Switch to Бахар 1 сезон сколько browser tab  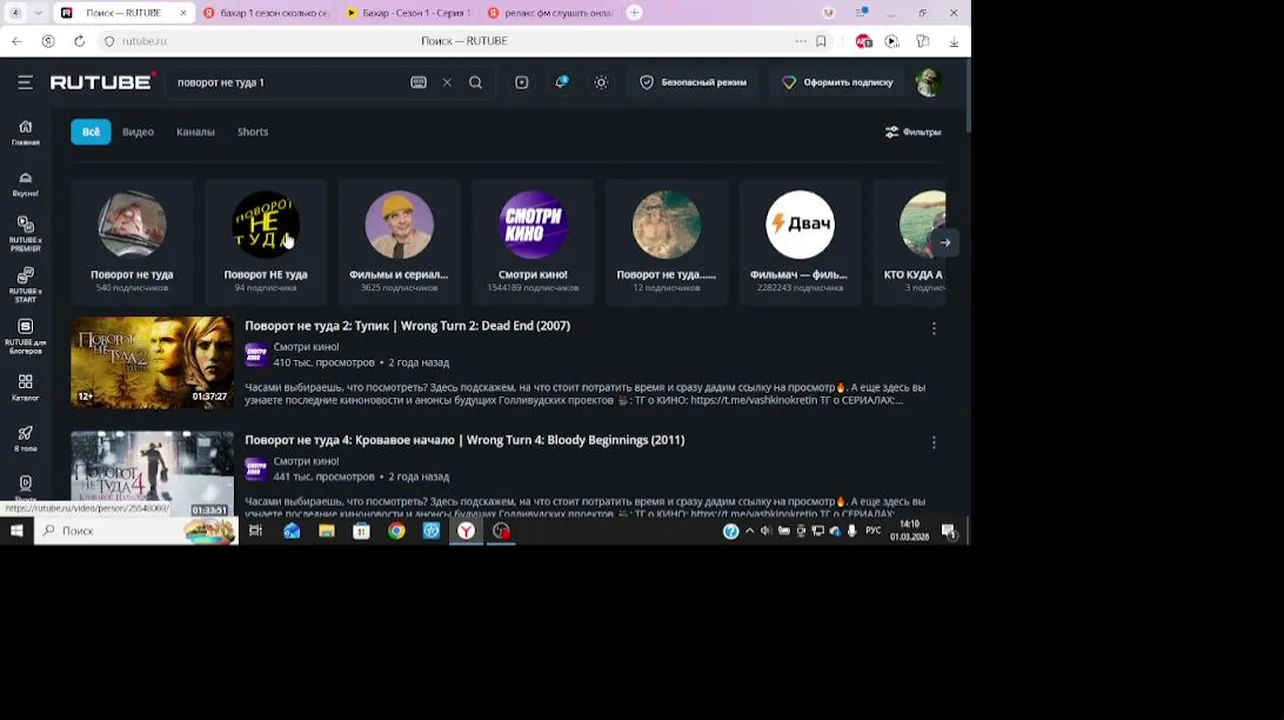(x=265, y=13)
